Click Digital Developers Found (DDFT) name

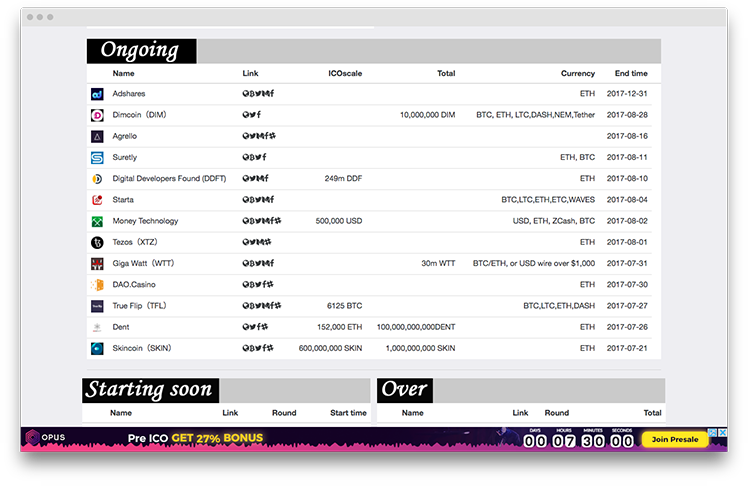pos(169,178)
